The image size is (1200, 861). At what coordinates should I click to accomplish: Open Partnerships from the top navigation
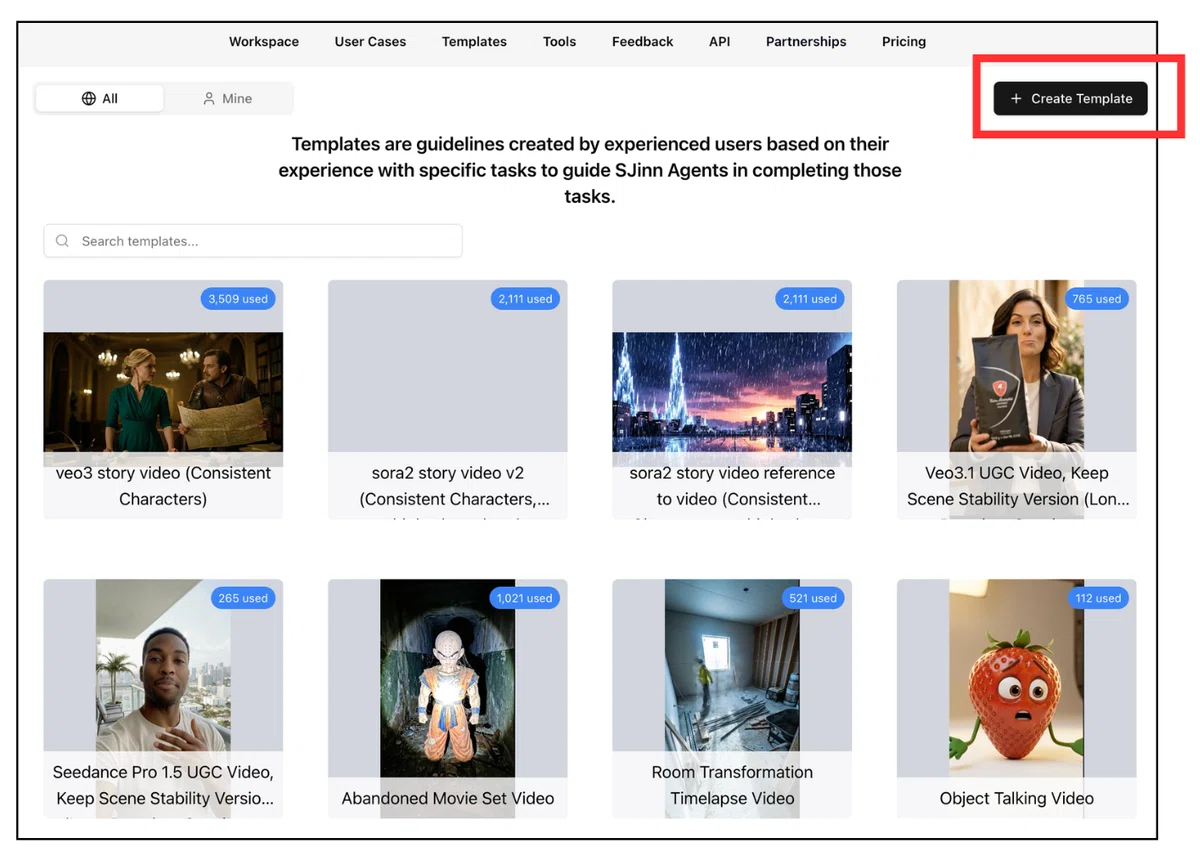click(x=806, y=42)
